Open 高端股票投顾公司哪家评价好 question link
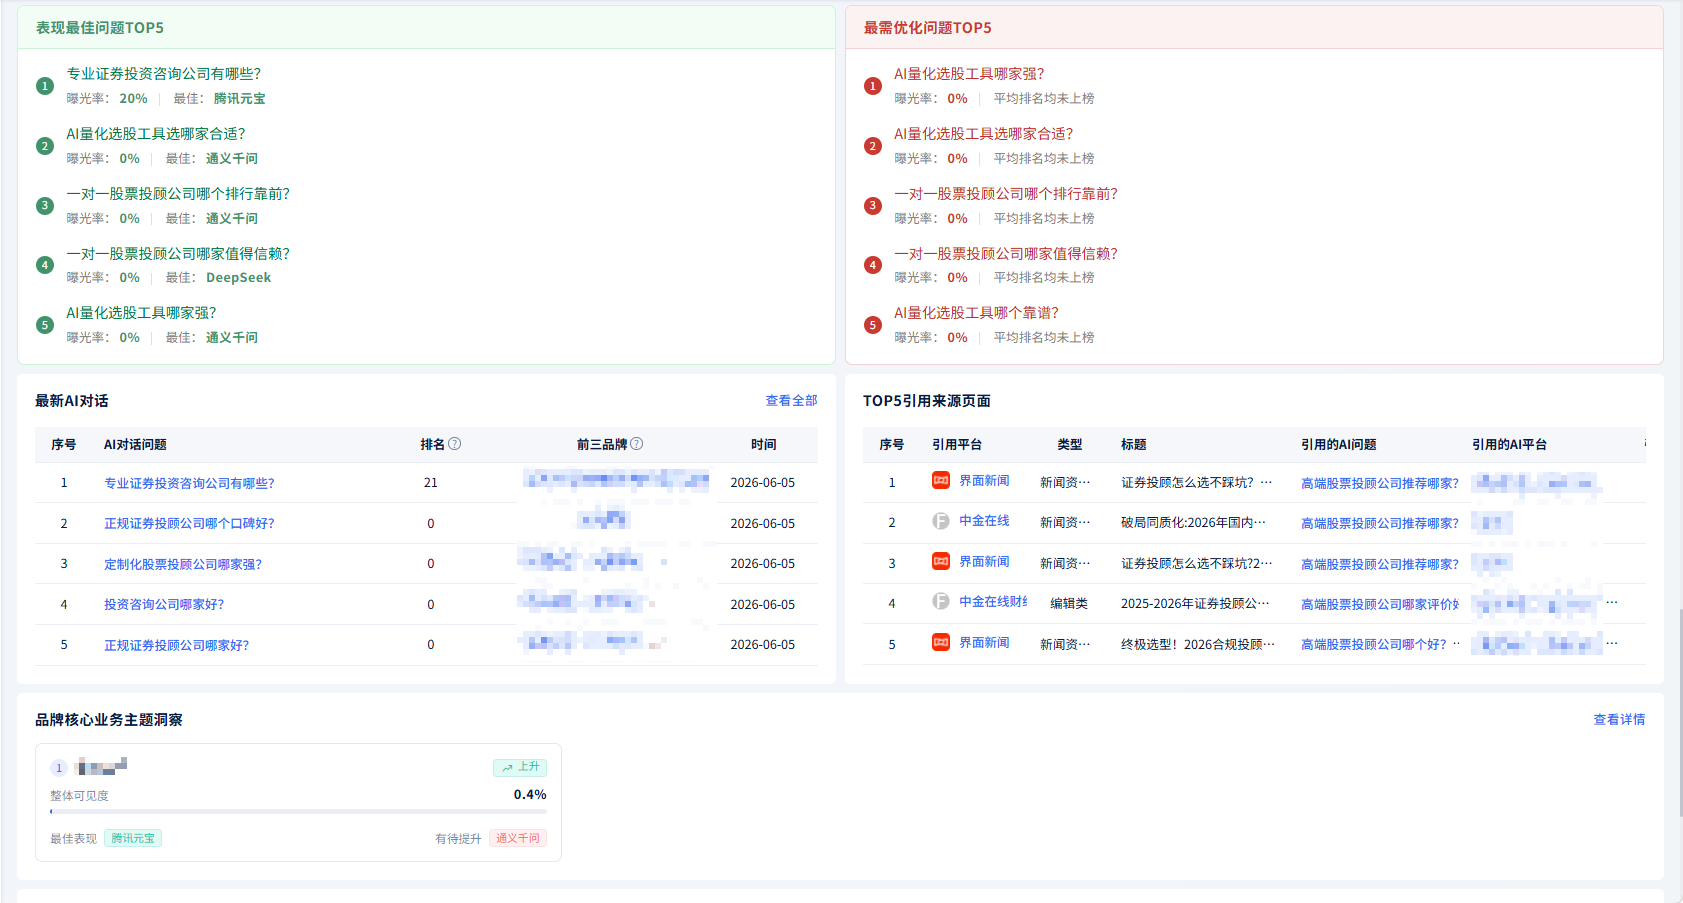 1380,604
